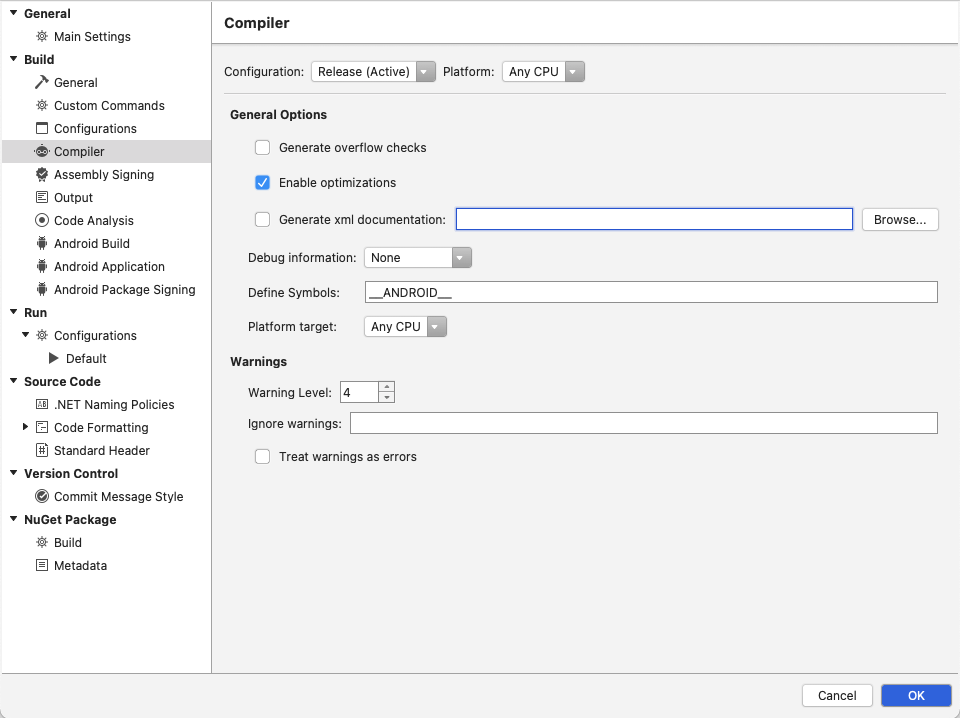Screen dimensions: 960x718
Task: Click the Define Symbols text field
Action: pos(651,292)
